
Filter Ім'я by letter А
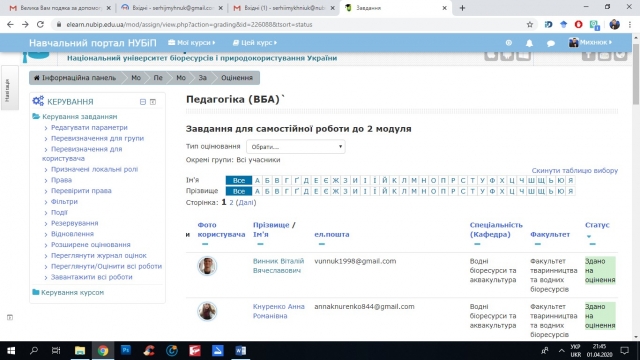257,180
